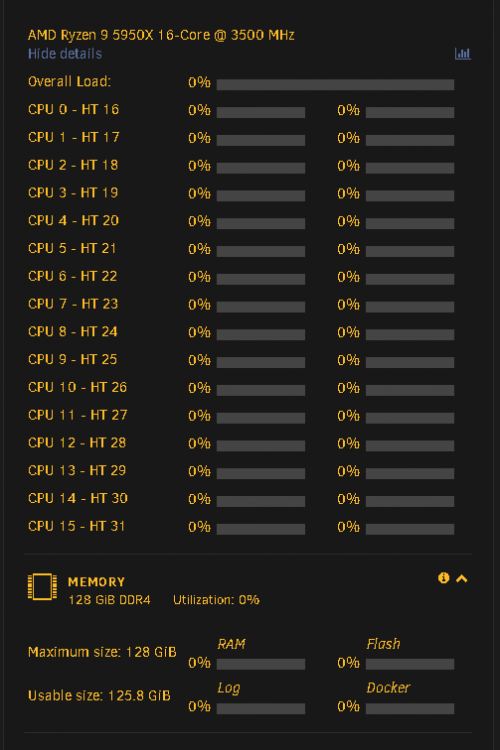Click the HT 16 load bar

point(410,112)
